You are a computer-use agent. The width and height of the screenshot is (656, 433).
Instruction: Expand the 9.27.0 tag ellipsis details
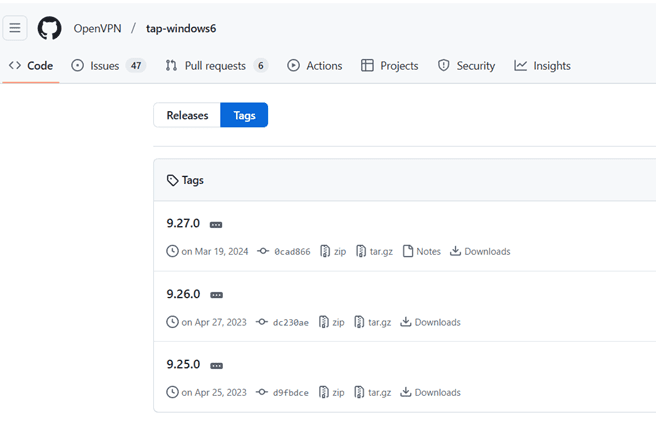coord(216,225)
